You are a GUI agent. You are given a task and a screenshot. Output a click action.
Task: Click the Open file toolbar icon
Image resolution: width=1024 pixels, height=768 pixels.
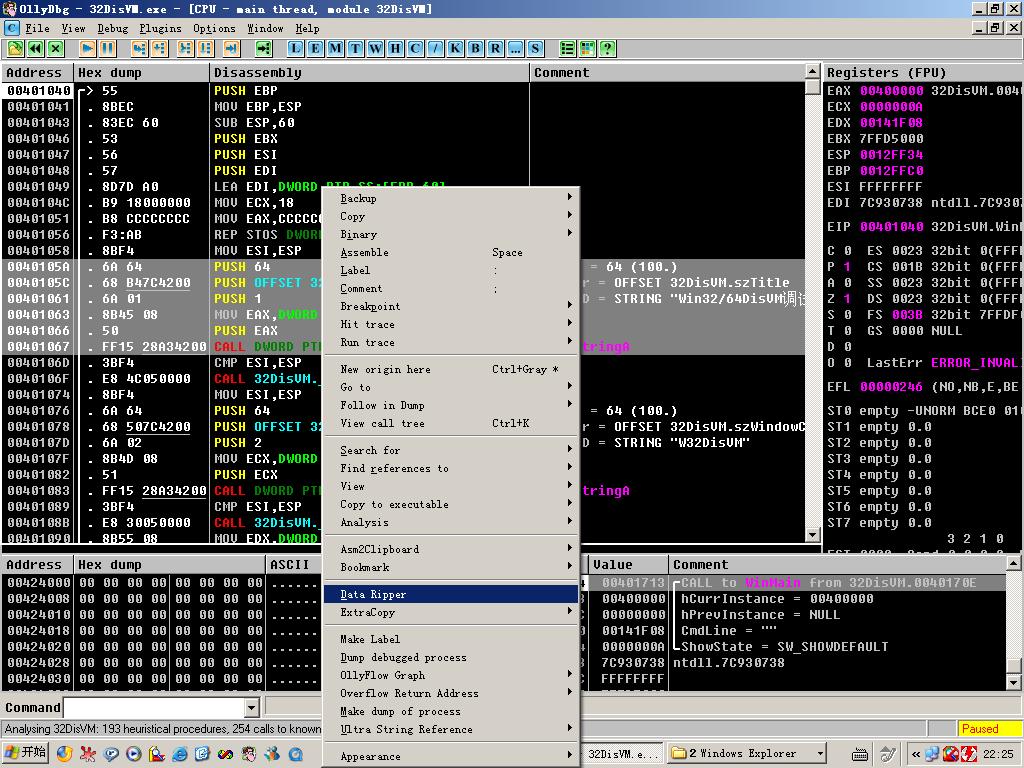15,48
